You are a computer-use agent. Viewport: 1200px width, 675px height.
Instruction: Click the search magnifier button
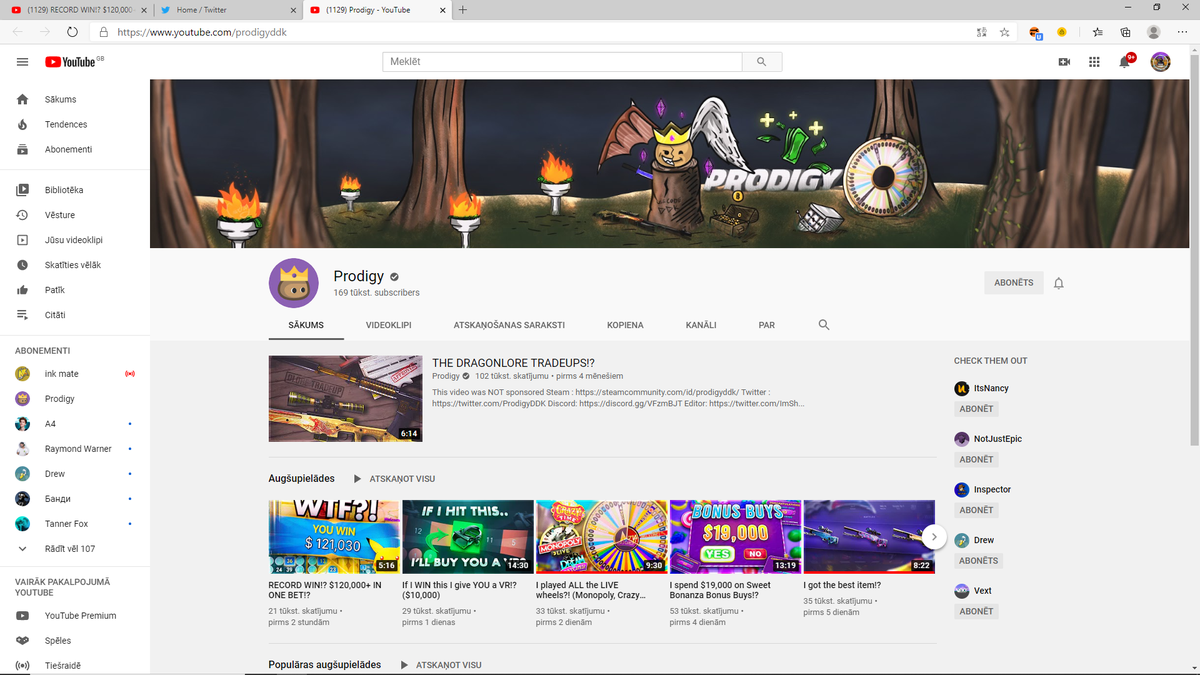pyautogui.click(x=762, y=62)
